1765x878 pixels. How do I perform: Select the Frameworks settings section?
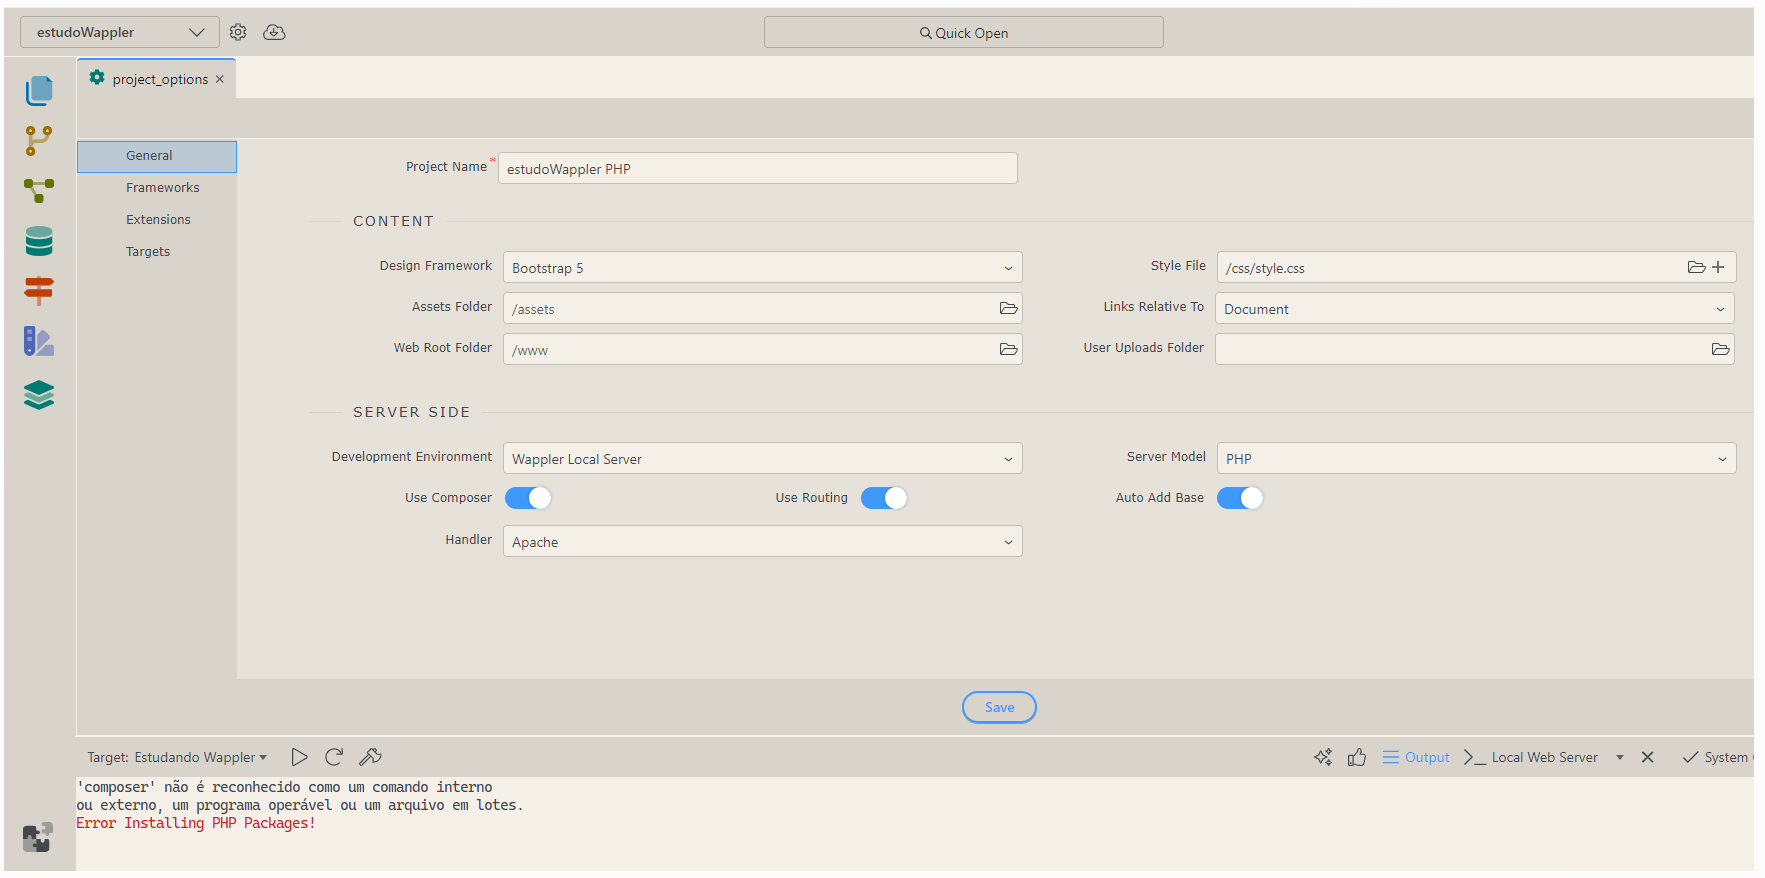(157, 188)
